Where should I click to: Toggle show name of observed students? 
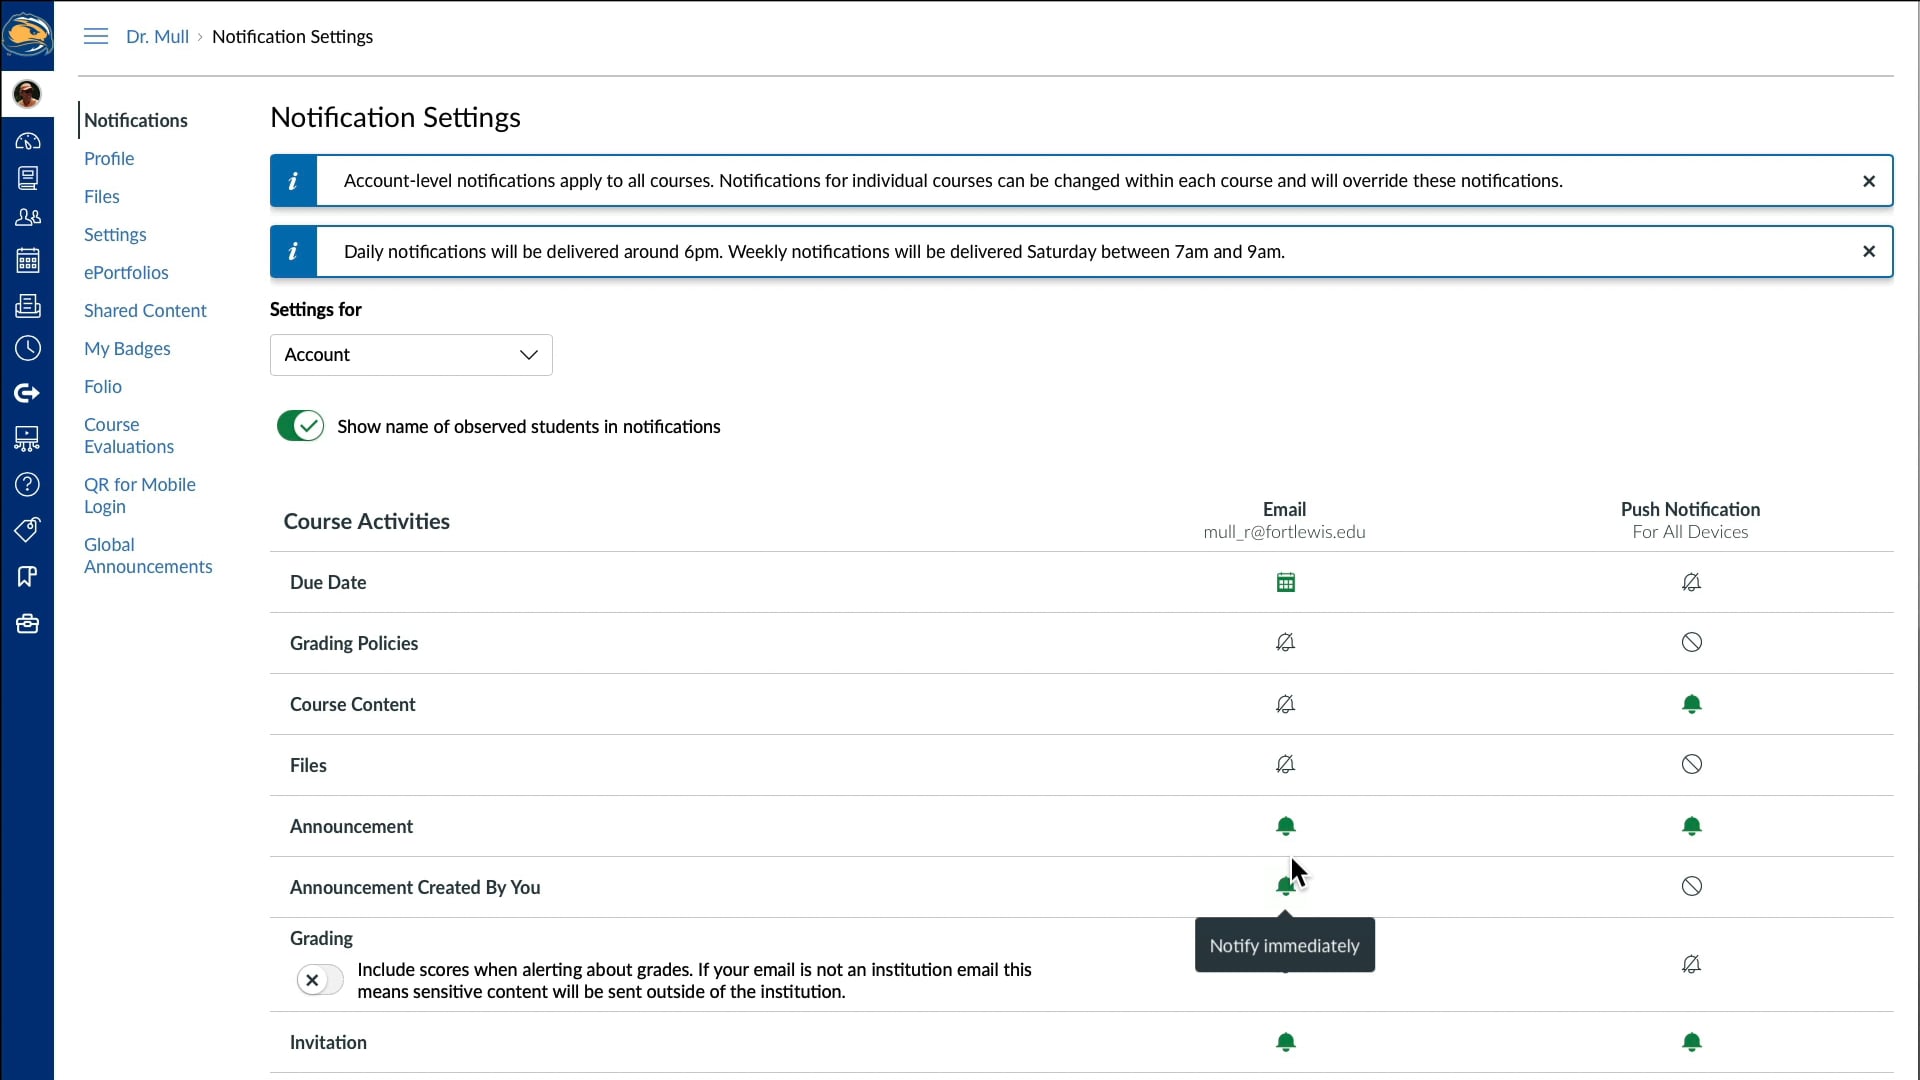tap(299, 426)
